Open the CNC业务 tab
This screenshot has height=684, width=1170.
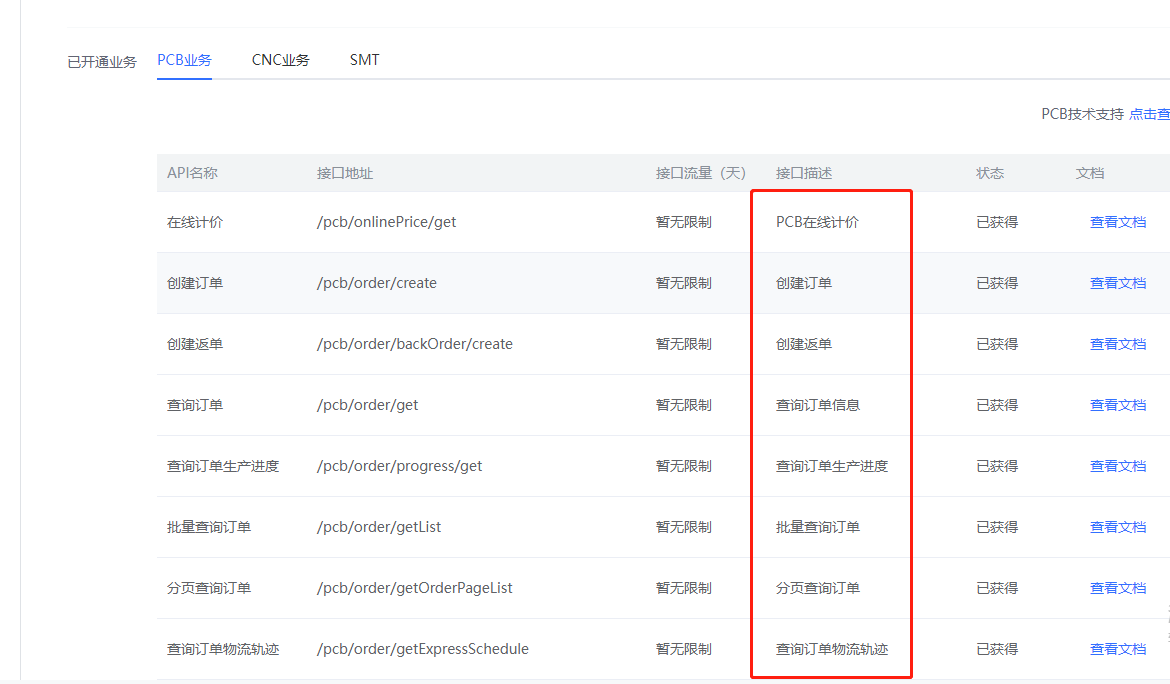(280, 60)
